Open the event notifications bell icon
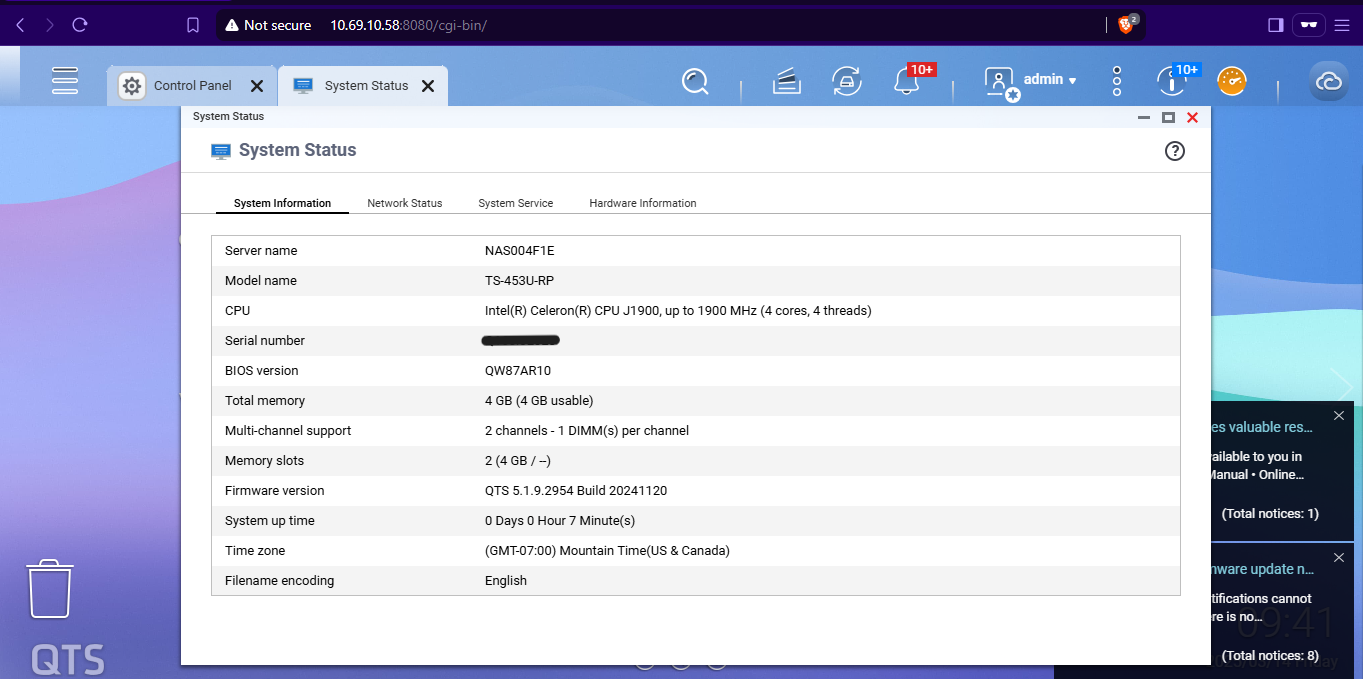1363x679 pixels. point(907,82)
